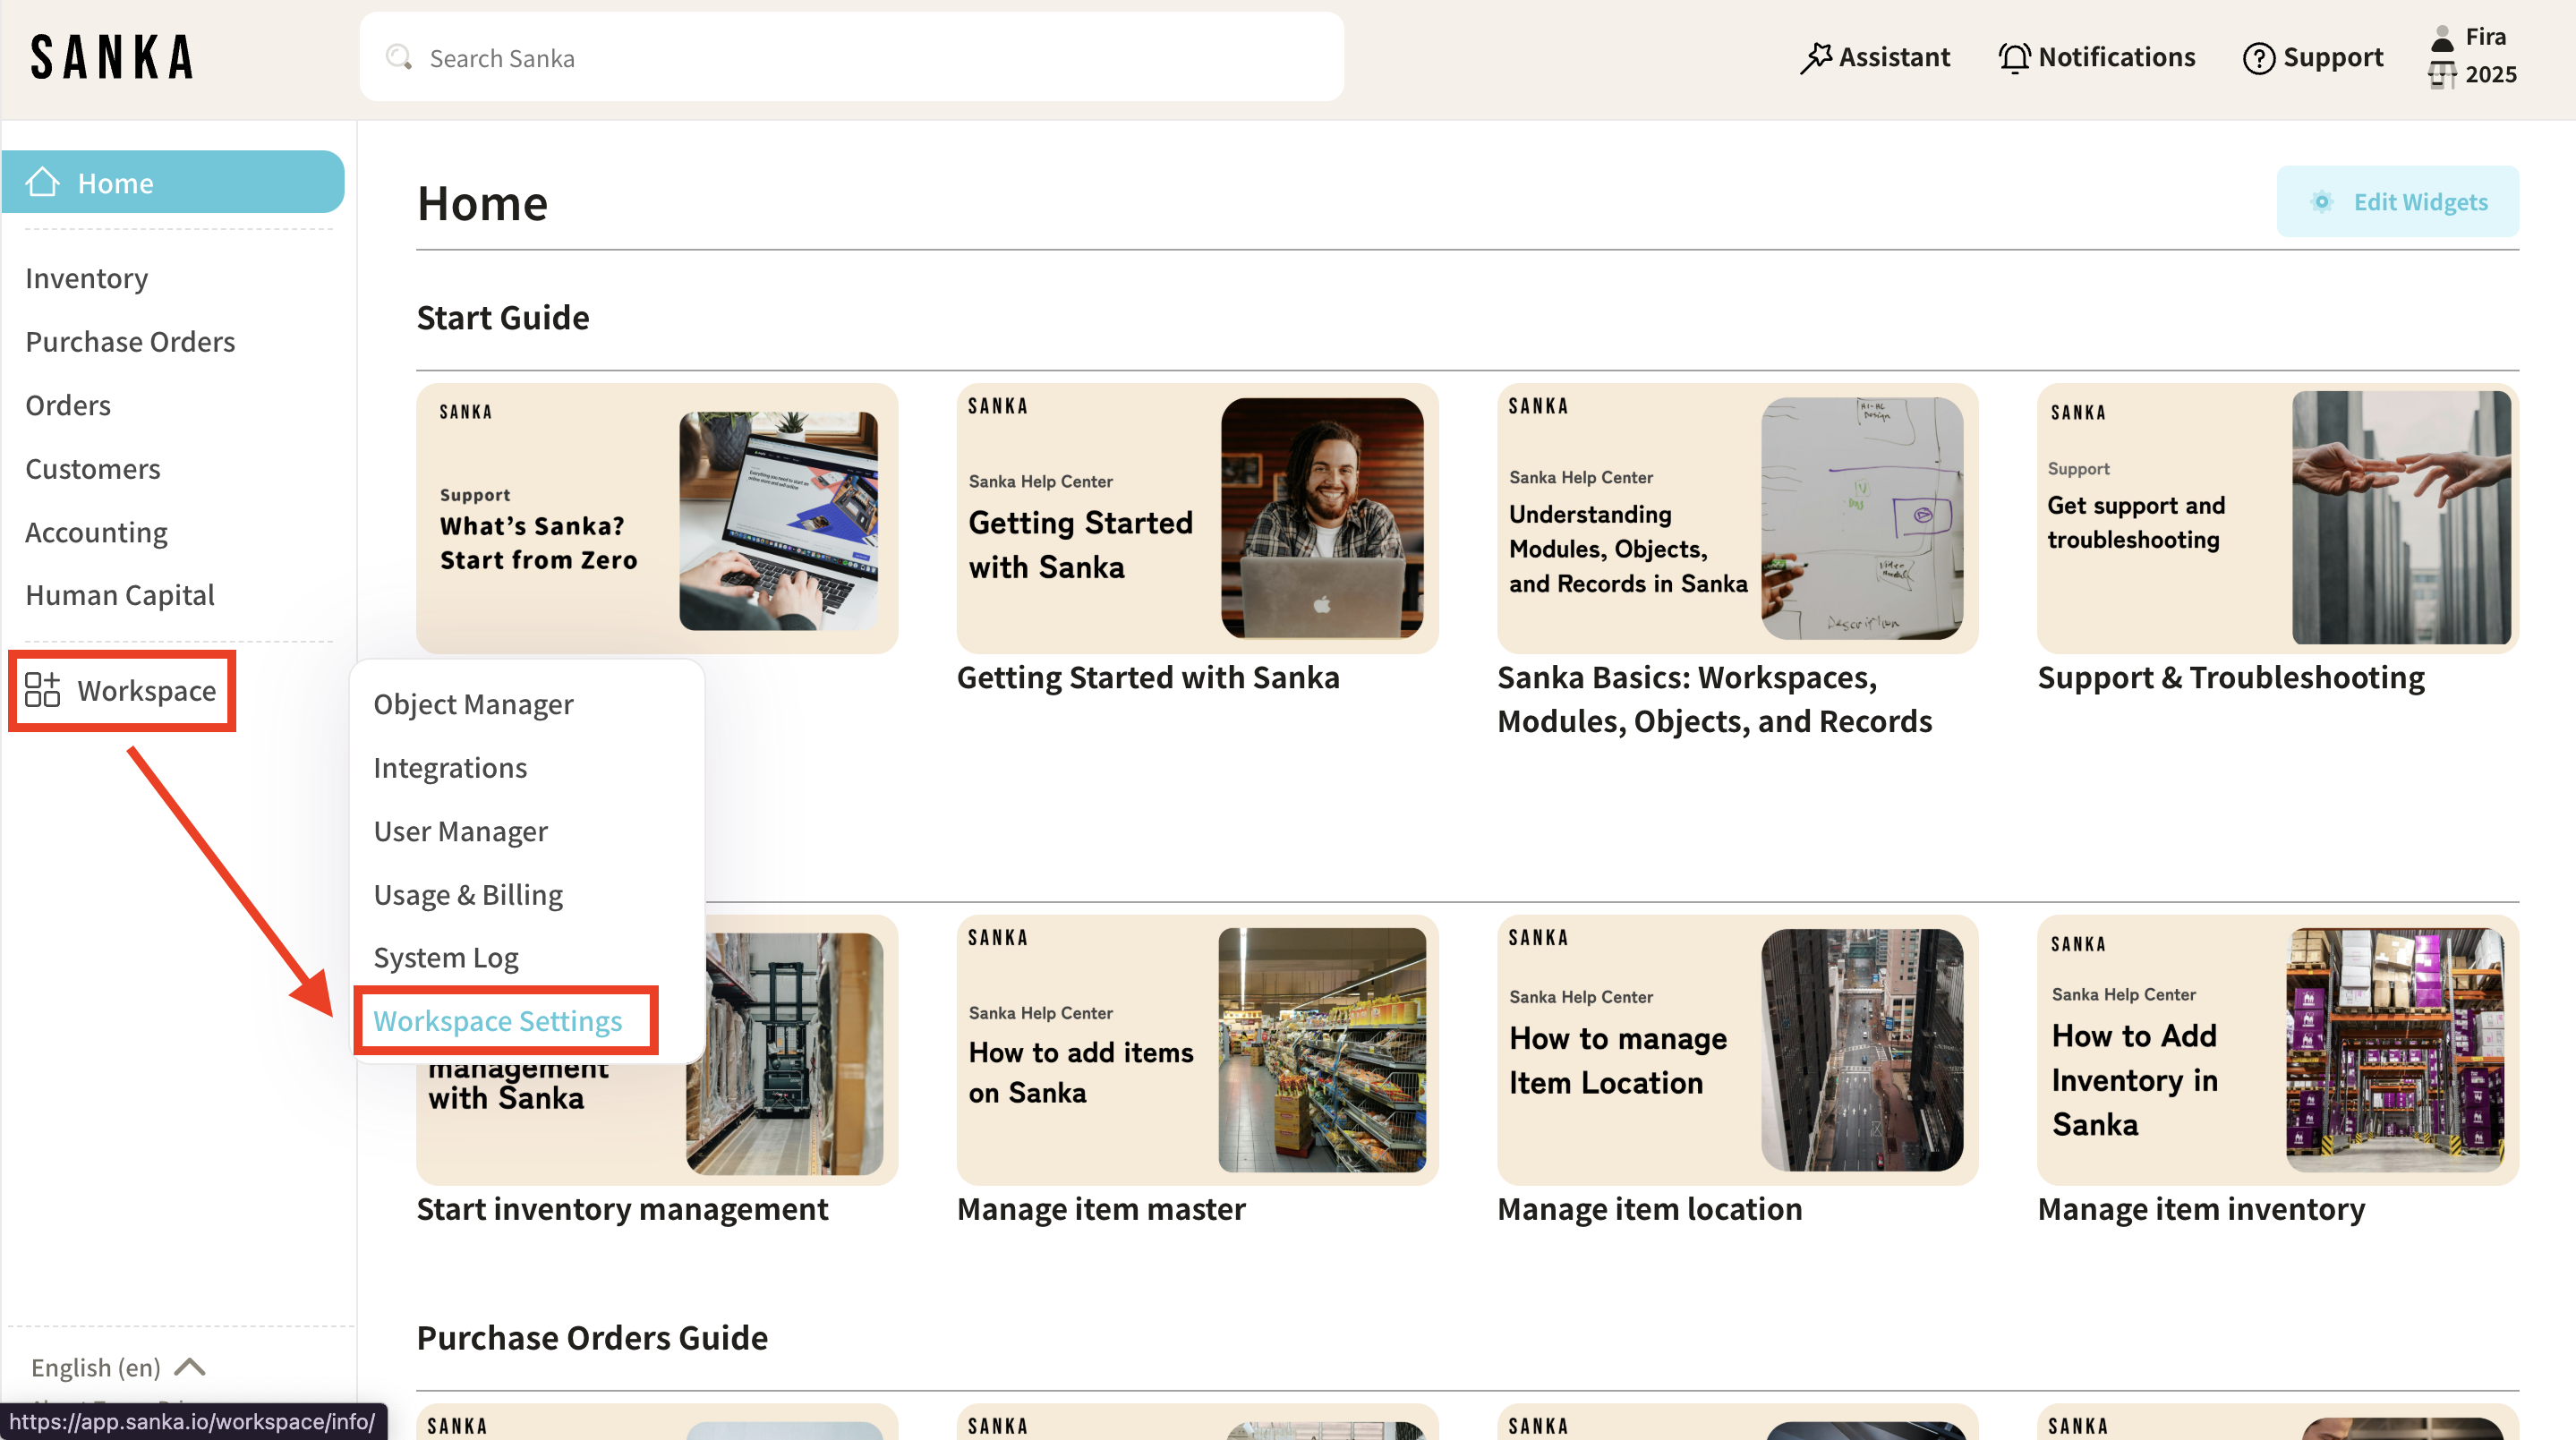
Task: Click into the Search Sanka field
Action: pyautogui.click(x=850, y=57)
